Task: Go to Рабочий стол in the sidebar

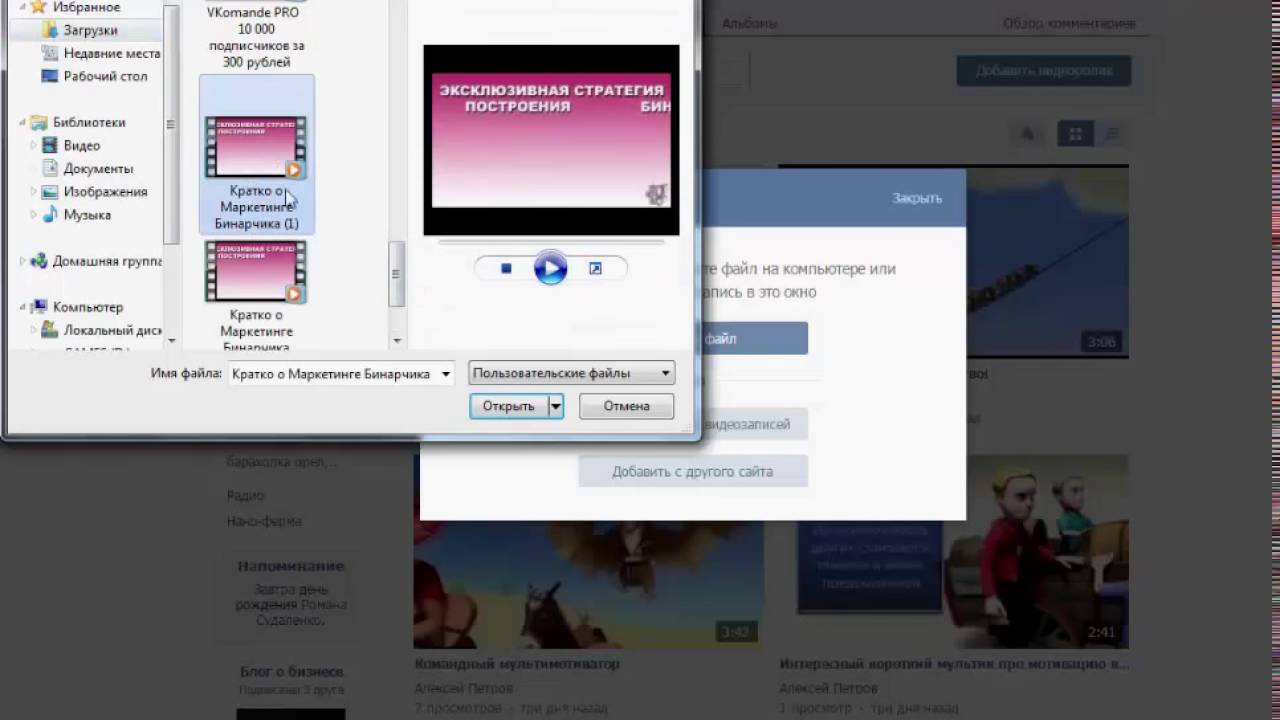Action: [105, 76]
